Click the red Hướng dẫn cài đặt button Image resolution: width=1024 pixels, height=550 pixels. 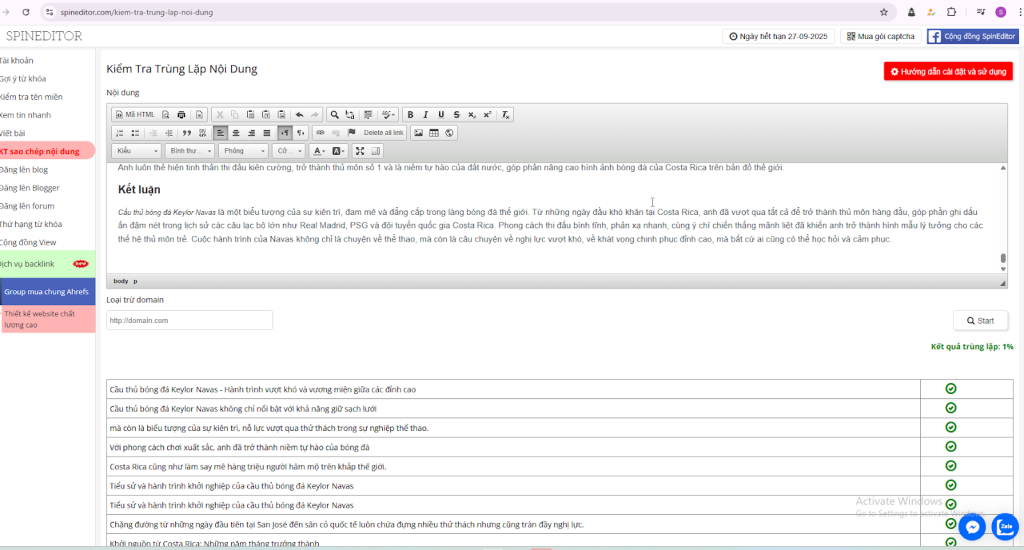(x=948, y=72)
